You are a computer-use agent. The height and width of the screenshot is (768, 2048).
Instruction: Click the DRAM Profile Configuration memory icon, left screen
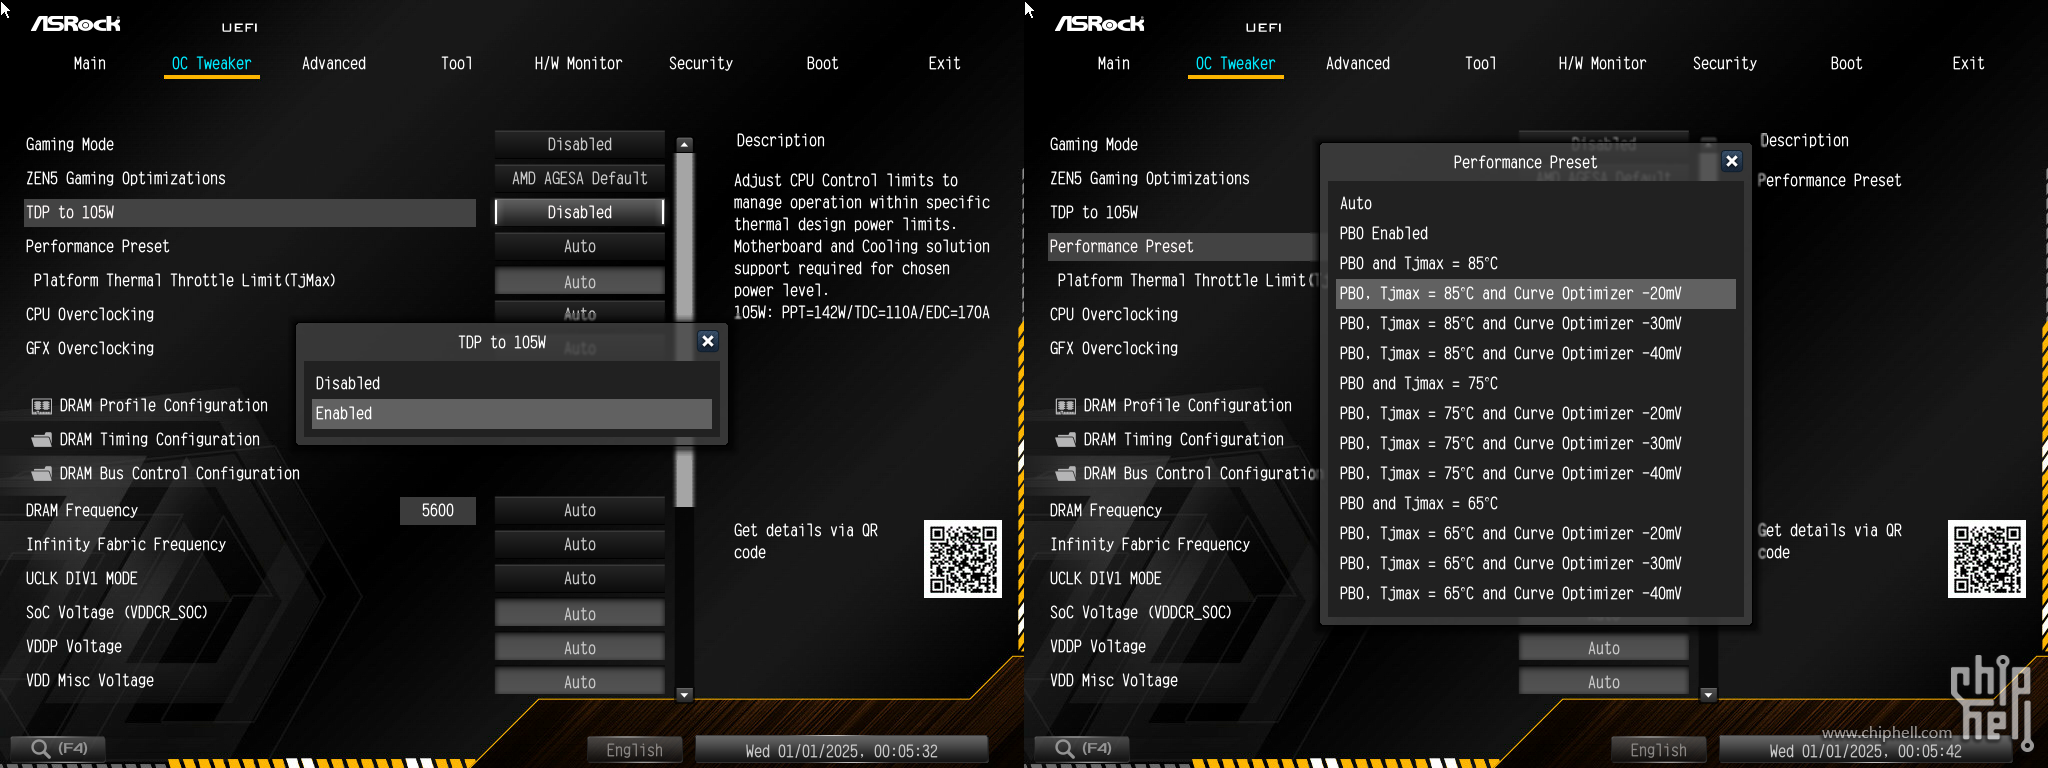click(42, 406)
